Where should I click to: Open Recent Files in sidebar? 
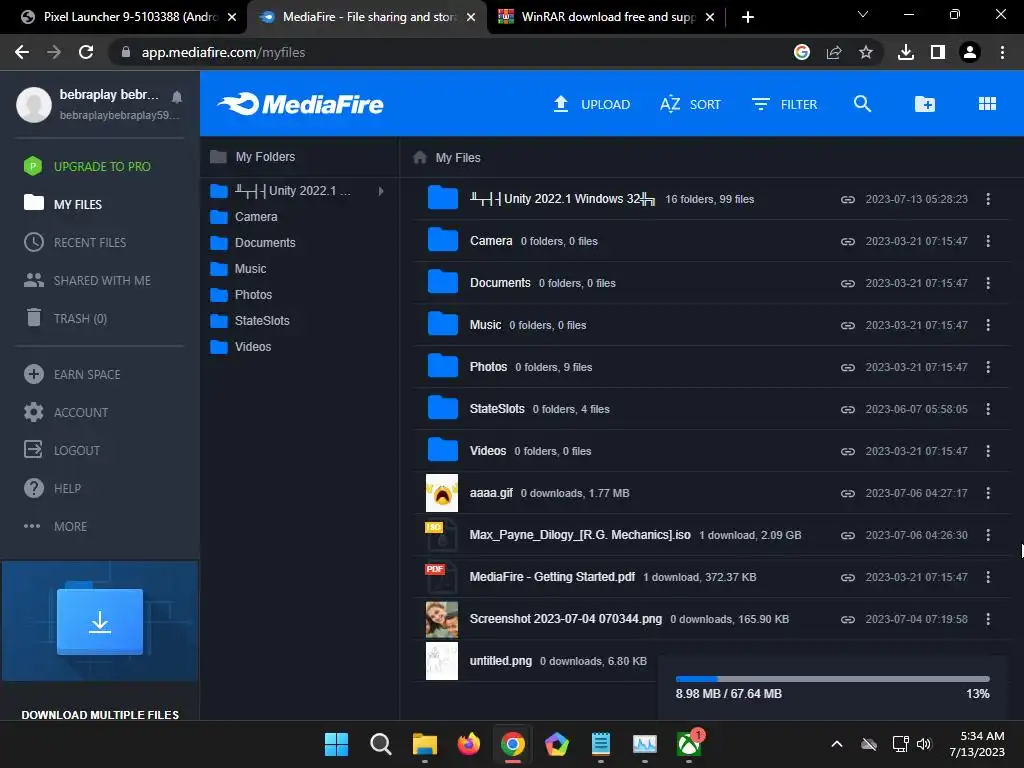(75, 242)
